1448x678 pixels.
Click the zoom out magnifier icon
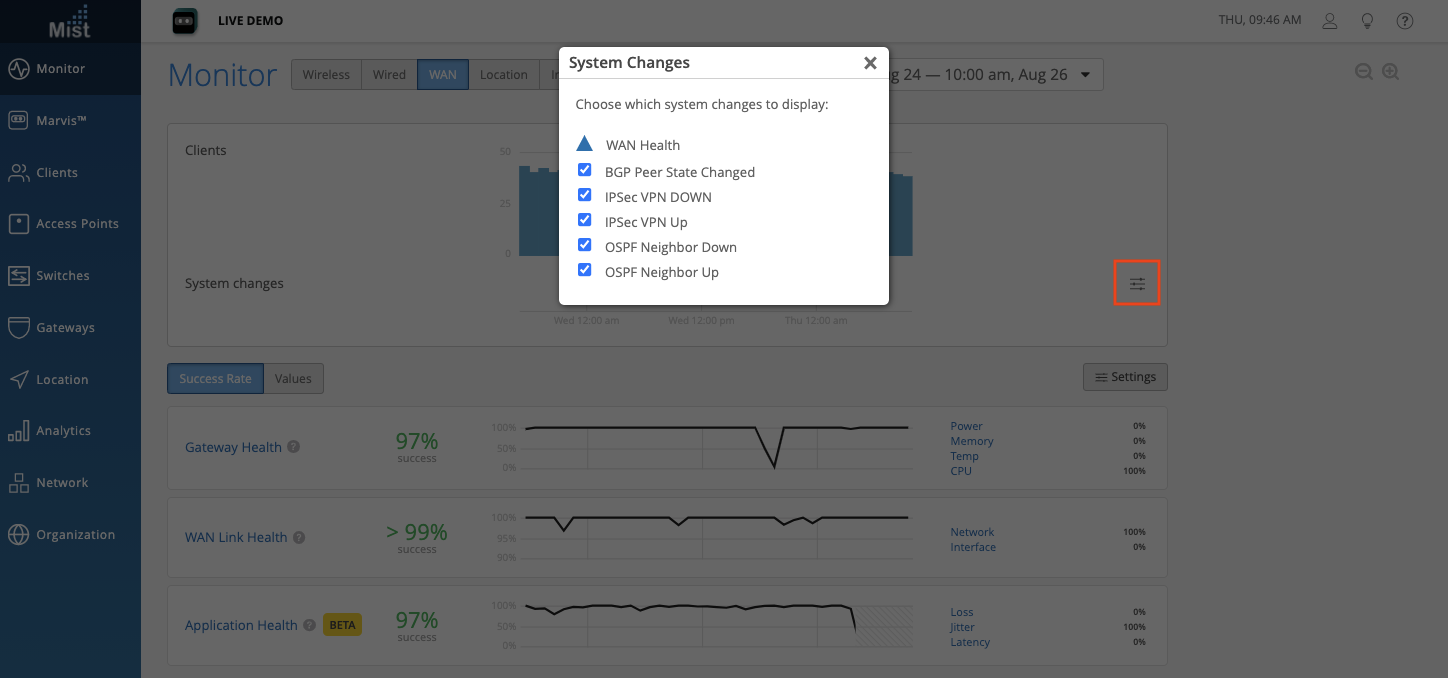1363,72
